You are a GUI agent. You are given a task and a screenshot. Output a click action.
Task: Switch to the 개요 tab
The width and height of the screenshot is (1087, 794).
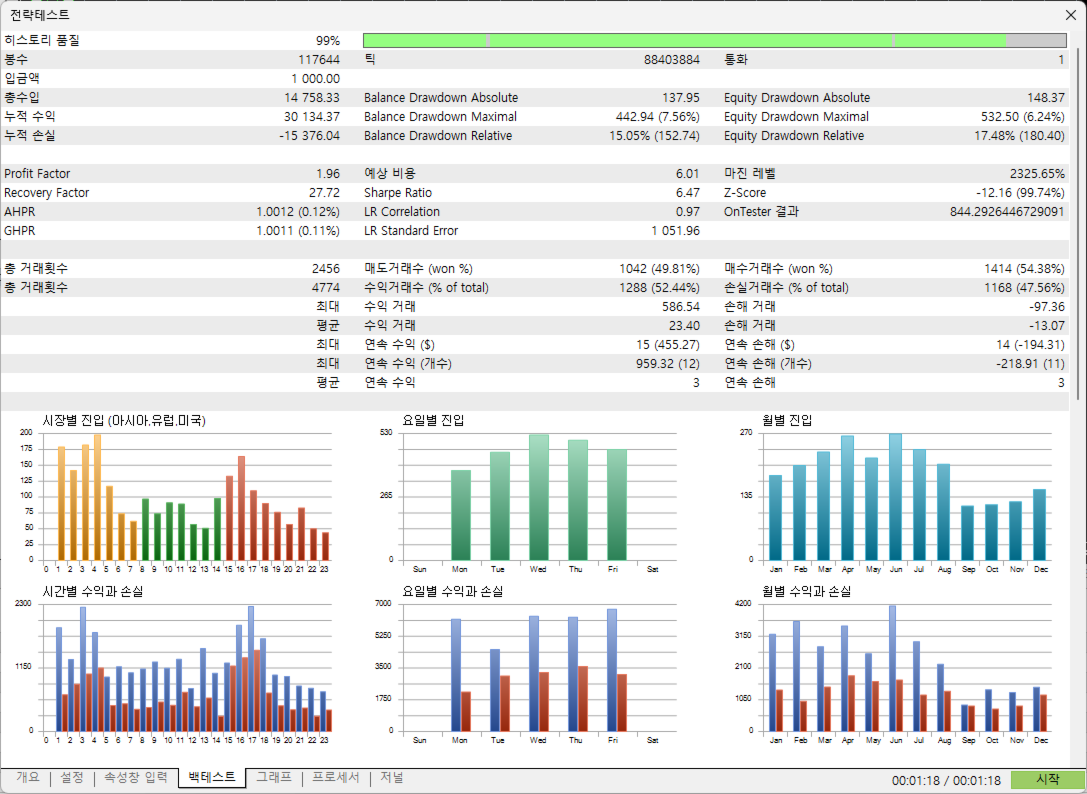pyautogui.click(x=28, y=777)
